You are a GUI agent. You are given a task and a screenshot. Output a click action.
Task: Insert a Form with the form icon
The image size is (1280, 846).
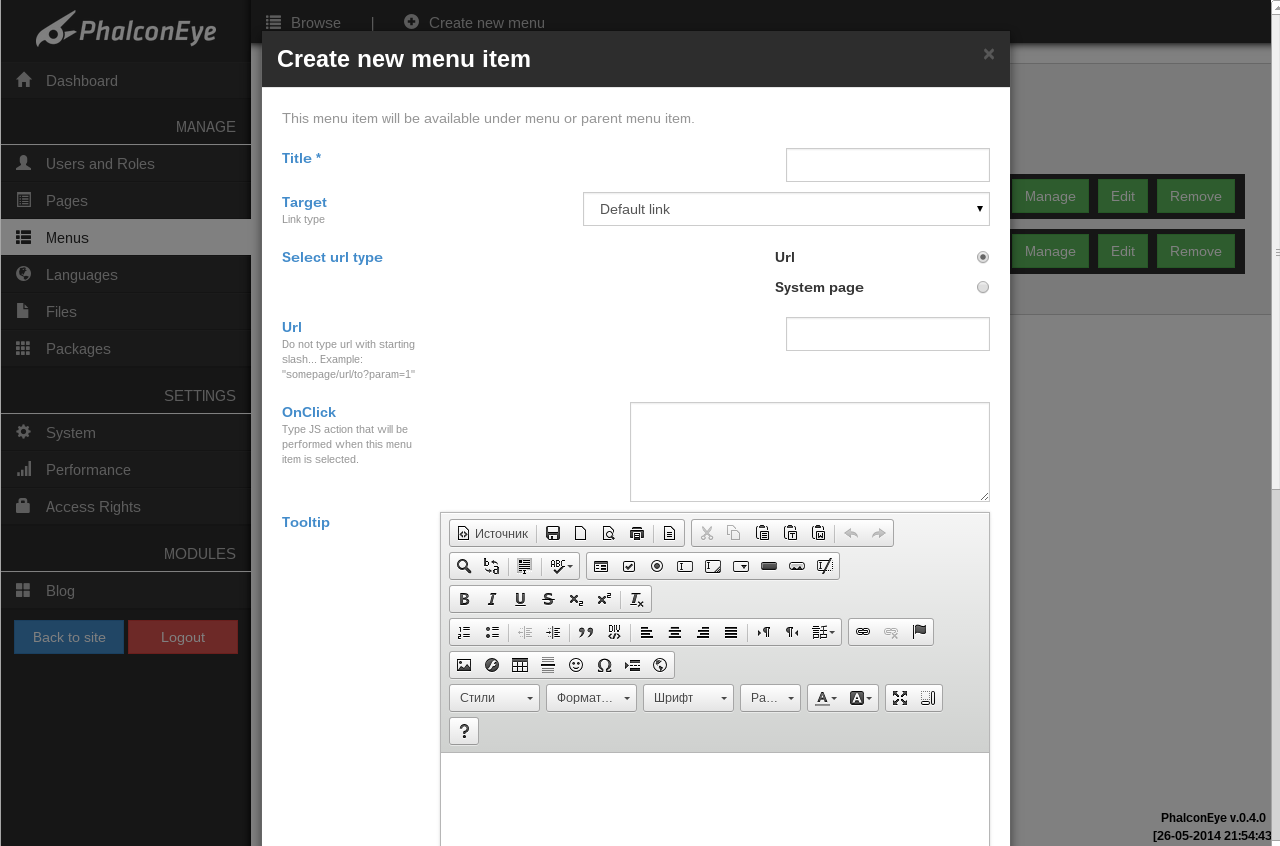click(601, 566)
